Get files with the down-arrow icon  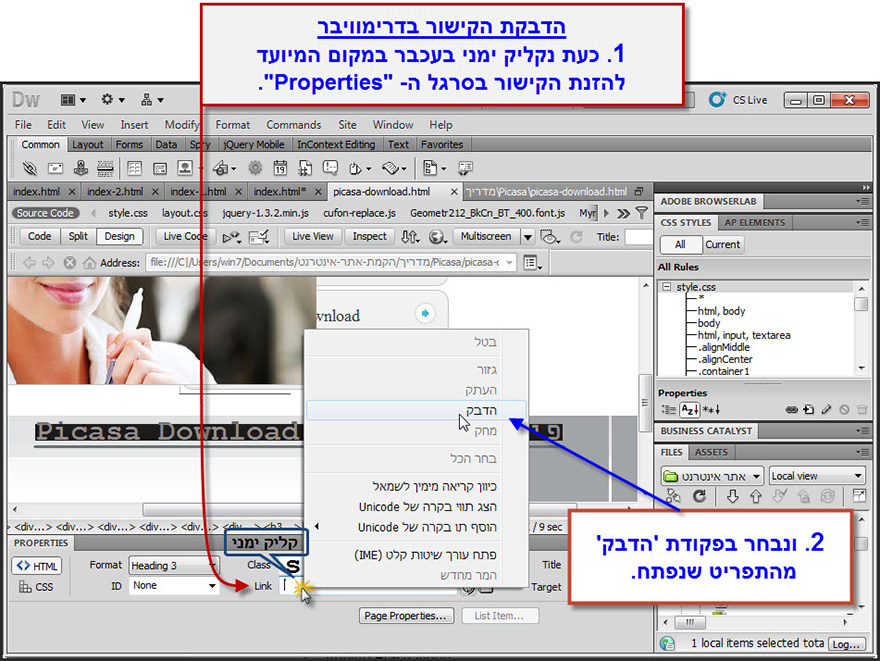[x=732, y=496]
